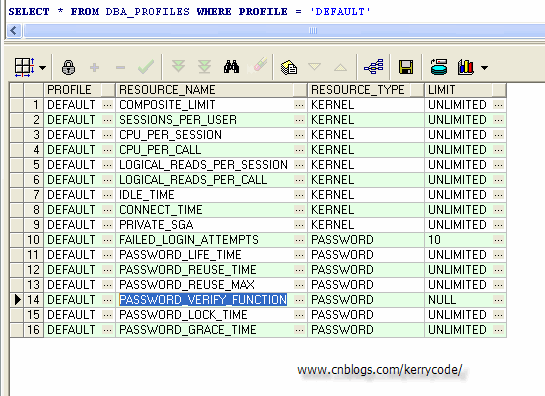This screenshot has height=396, width=545.
Task: Click the database connection disk icon
Action: (439, 67)
